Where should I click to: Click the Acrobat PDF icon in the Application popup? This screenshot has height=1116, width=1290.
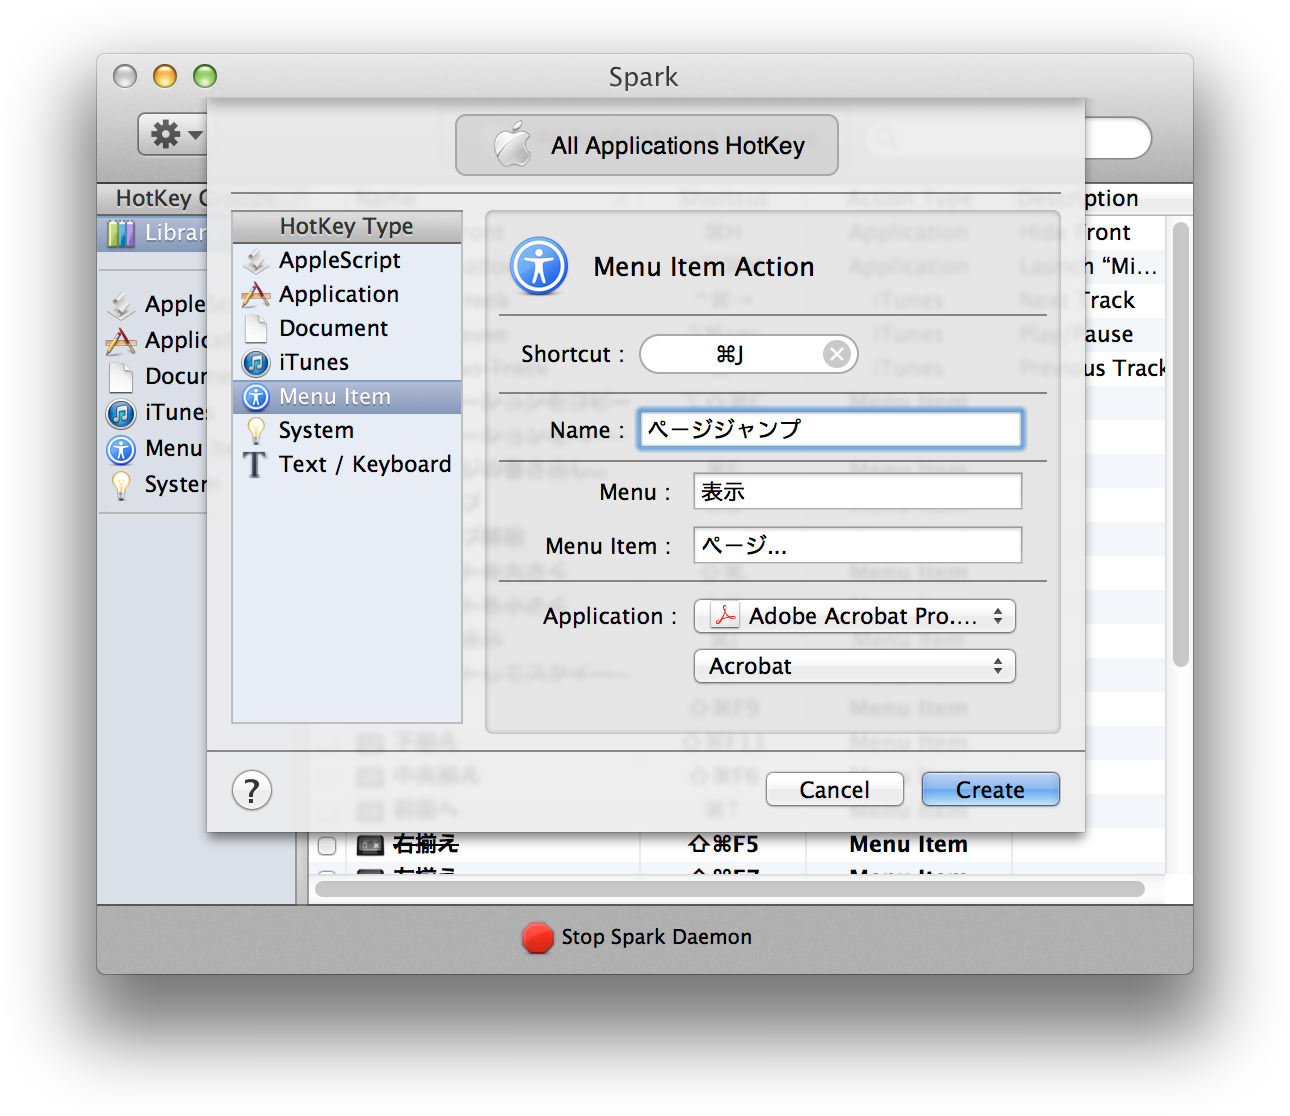725,616
